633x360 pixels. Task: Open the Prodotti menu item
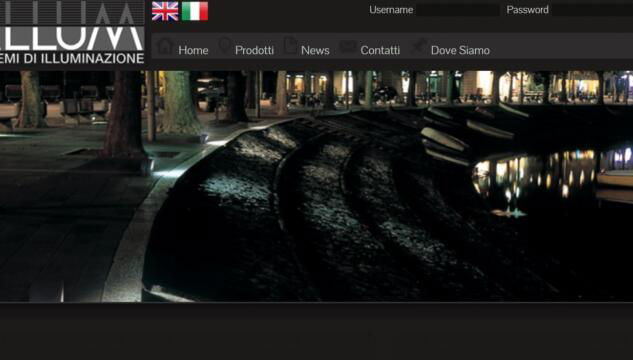(254, 50)
